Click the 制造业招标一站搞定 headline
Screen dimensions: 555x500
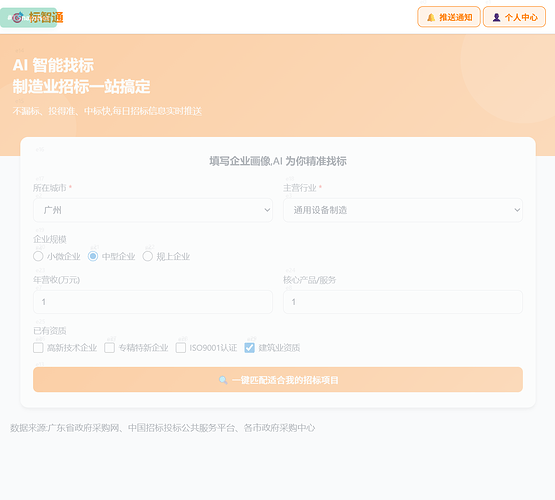(x=81, y=87)
